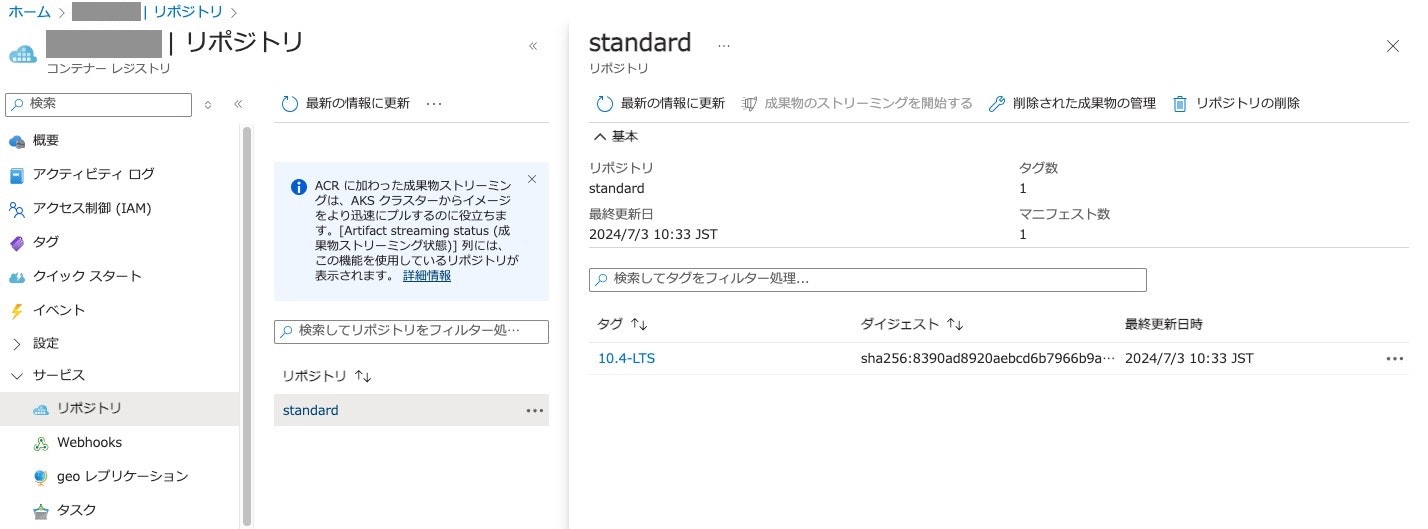This screenshot has height=529, width=1428.
Task: Open the 10.4-LTS tag link
Action: (x=626, y=358)
